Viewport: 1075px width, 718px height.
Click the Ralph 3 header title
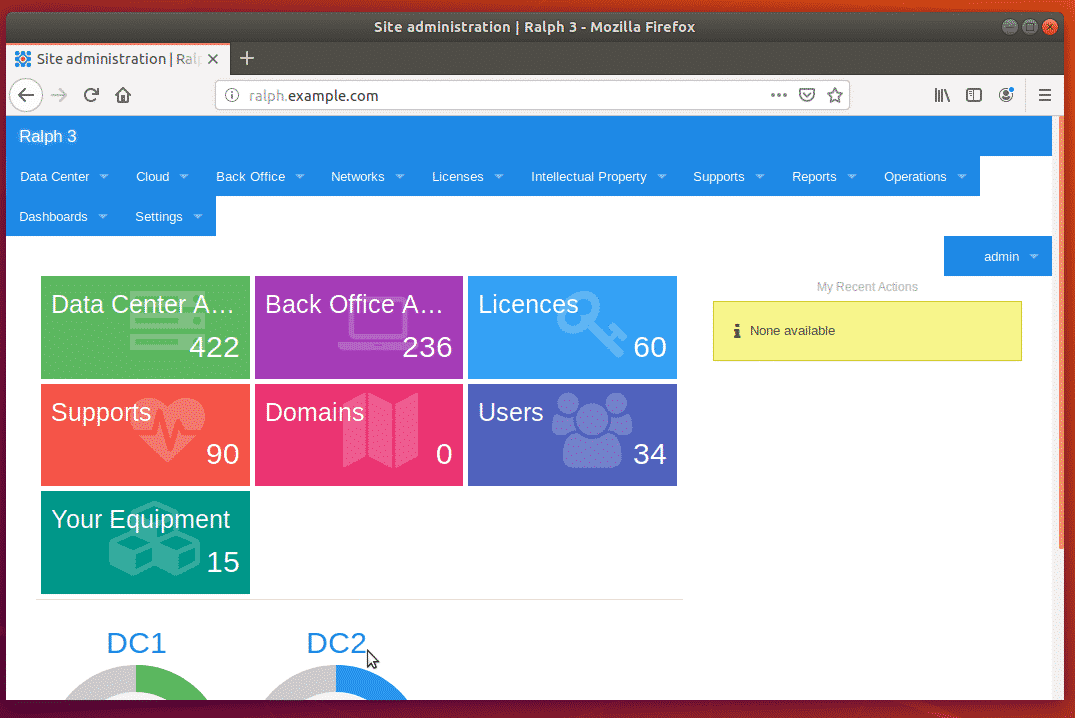[x=48, y=136]
